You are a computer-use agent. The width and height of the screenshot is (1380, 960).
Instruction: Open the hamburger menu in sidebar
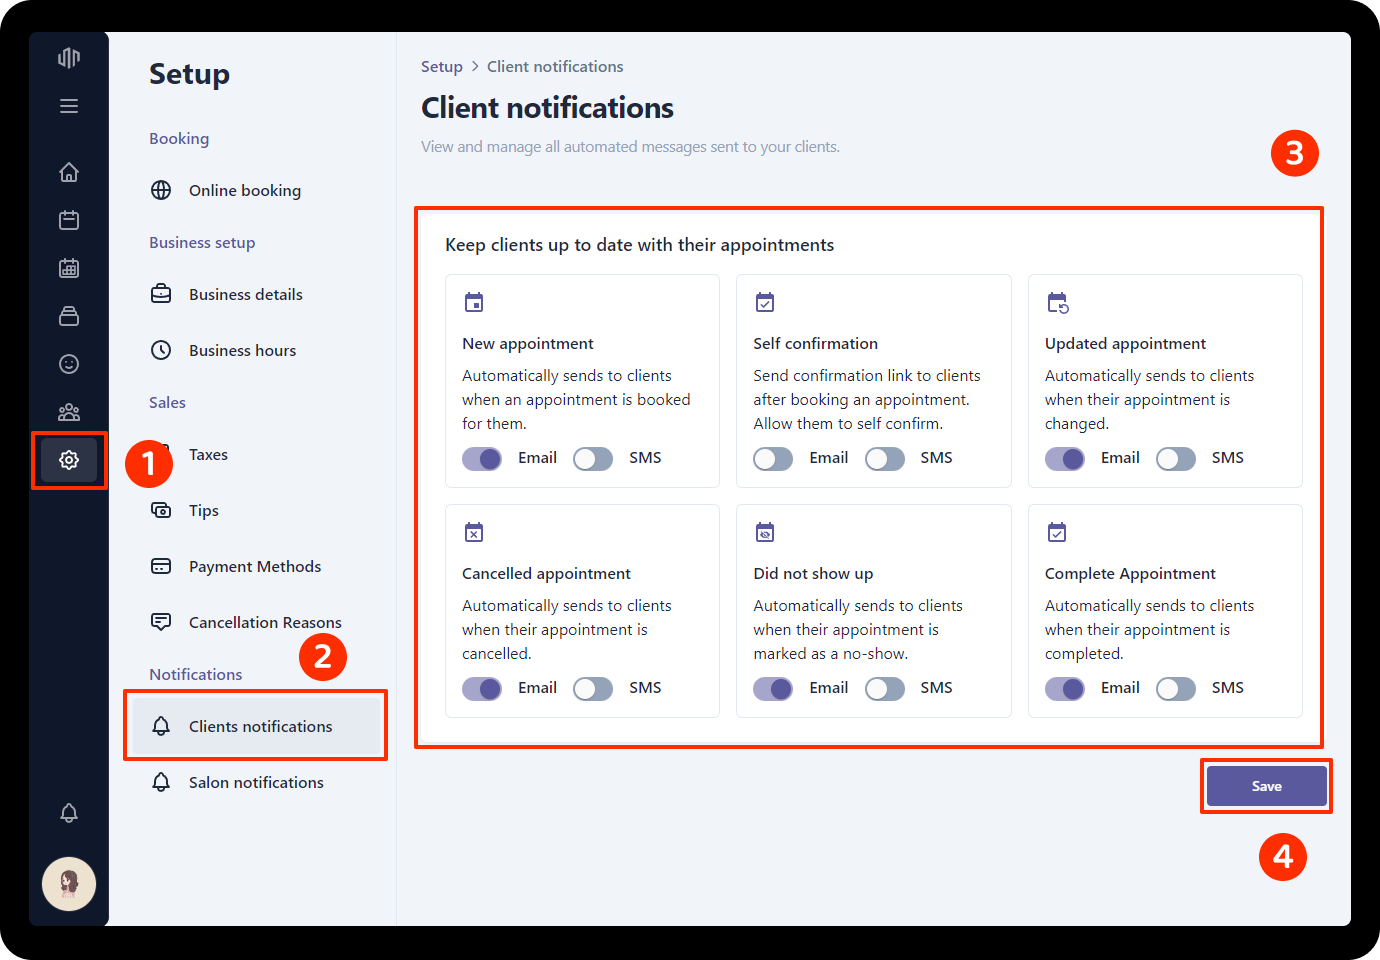pyautogui.click(x=69, y=106)
